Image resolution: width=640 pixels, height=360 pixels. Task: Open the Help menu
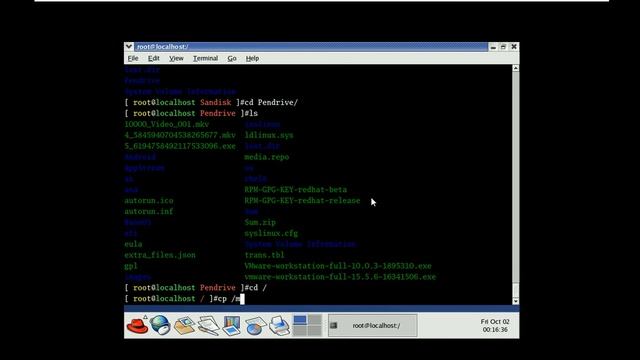click(252, 58)
